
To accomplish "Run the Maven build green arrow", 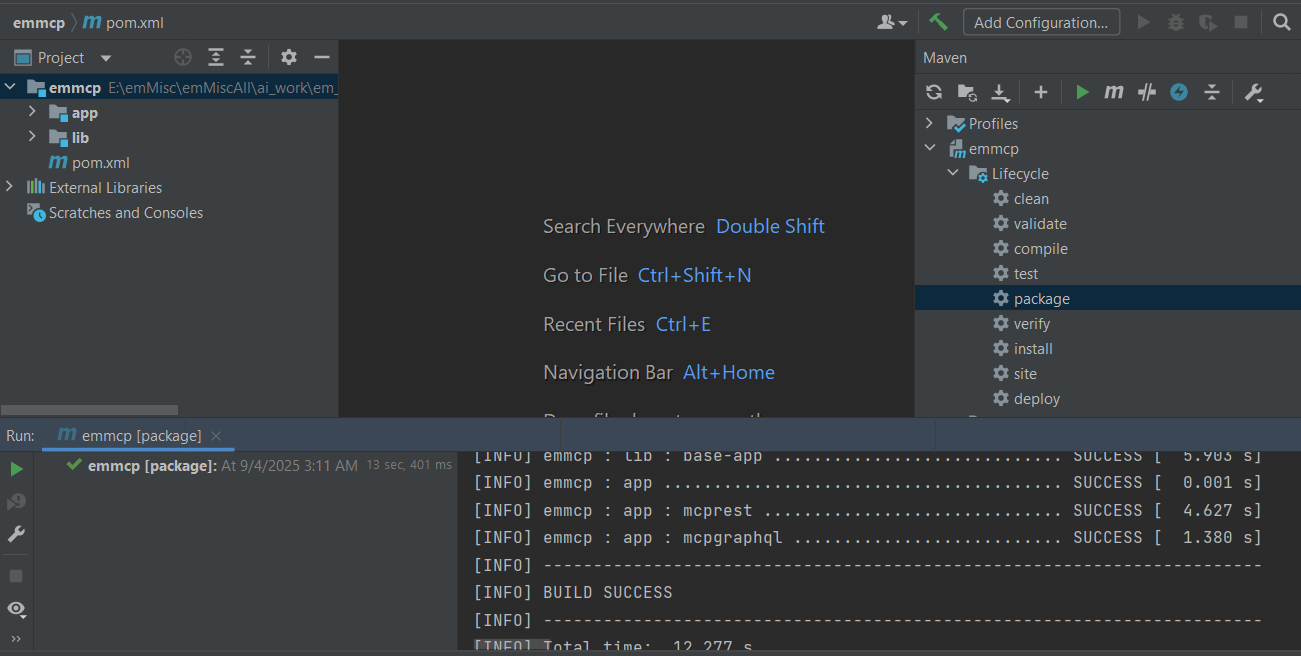I will tap(1082, 92).
